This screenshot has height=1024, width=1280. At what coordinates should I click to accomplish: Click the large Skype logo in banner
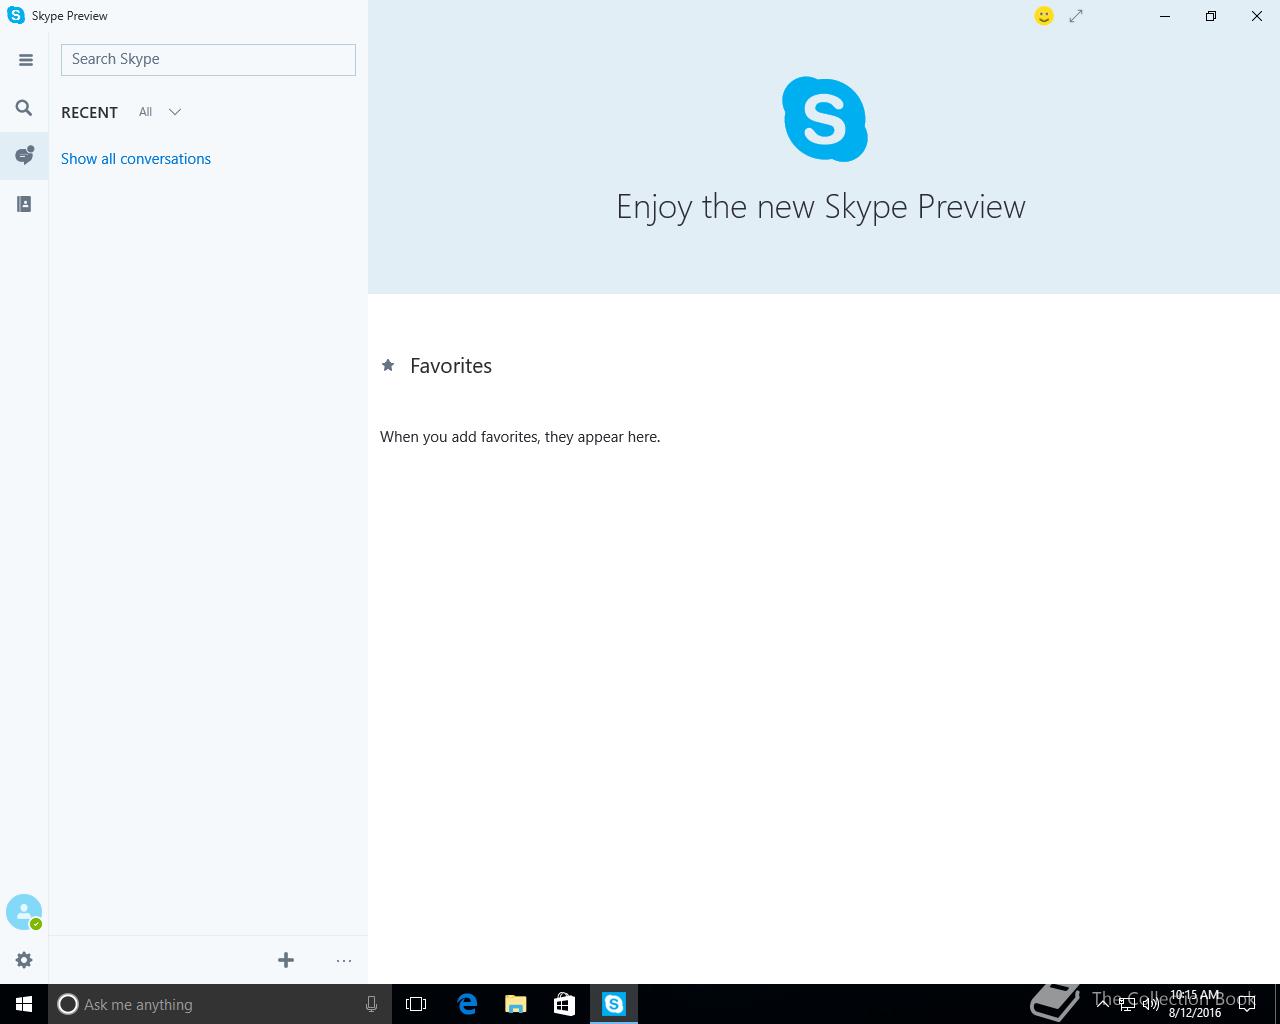tap(825, 119)
